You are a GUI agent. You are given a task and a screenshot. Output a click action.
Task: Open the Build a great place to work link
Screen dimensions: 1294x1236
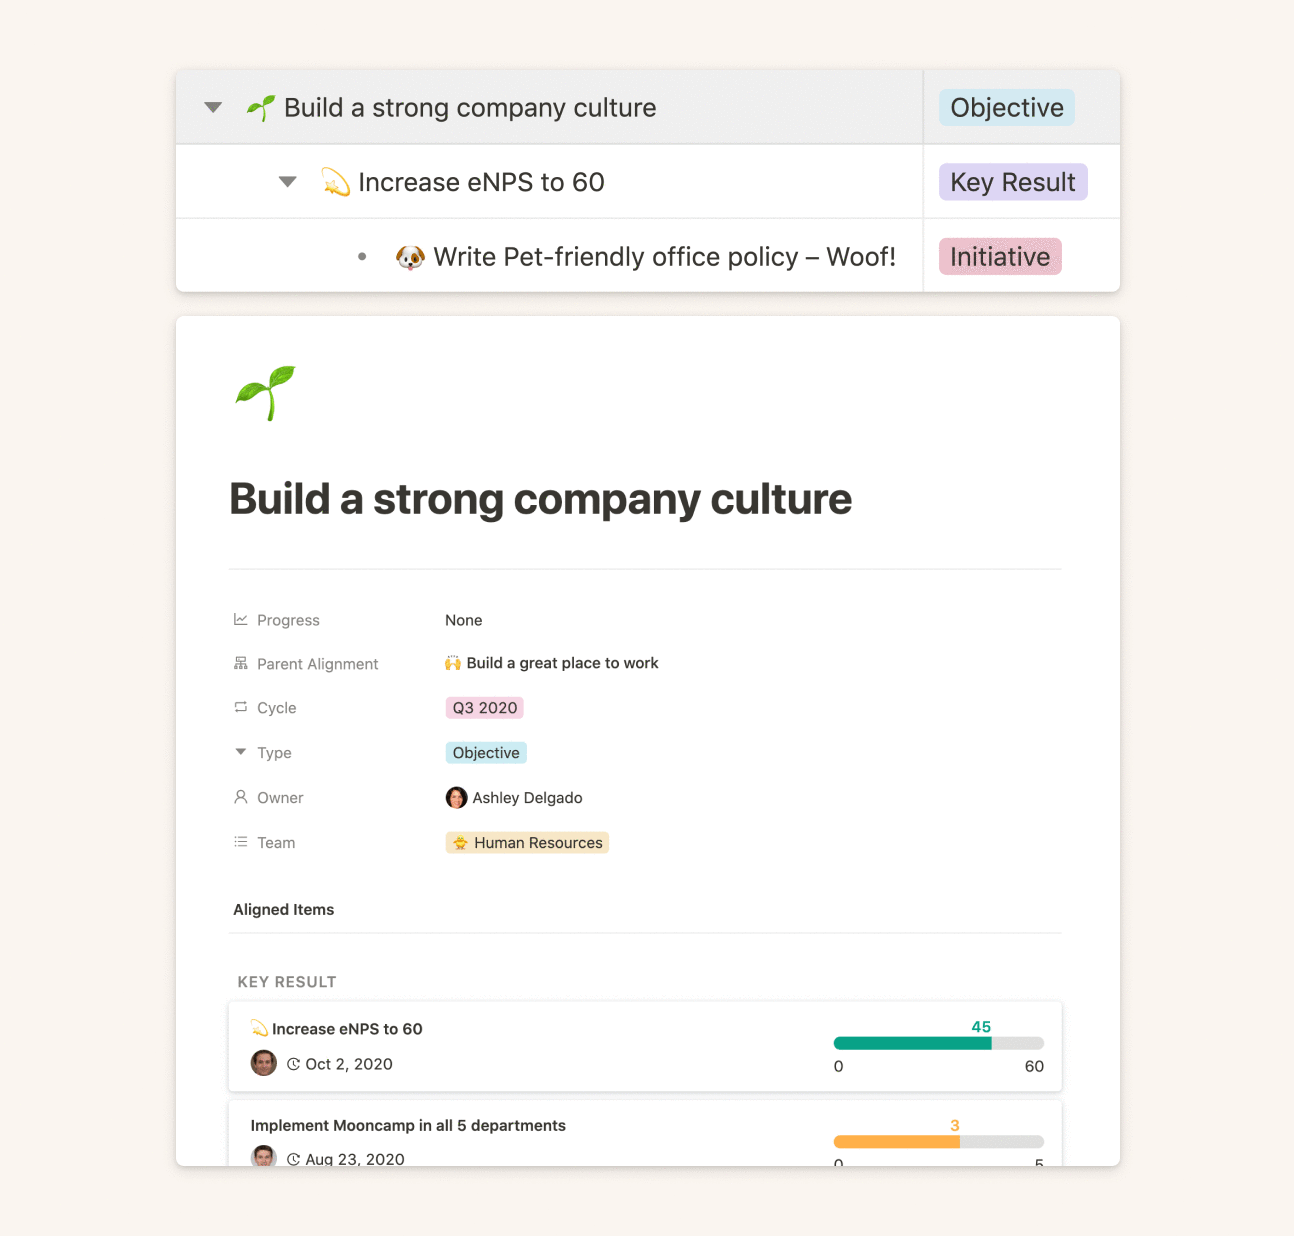(562, 663)
